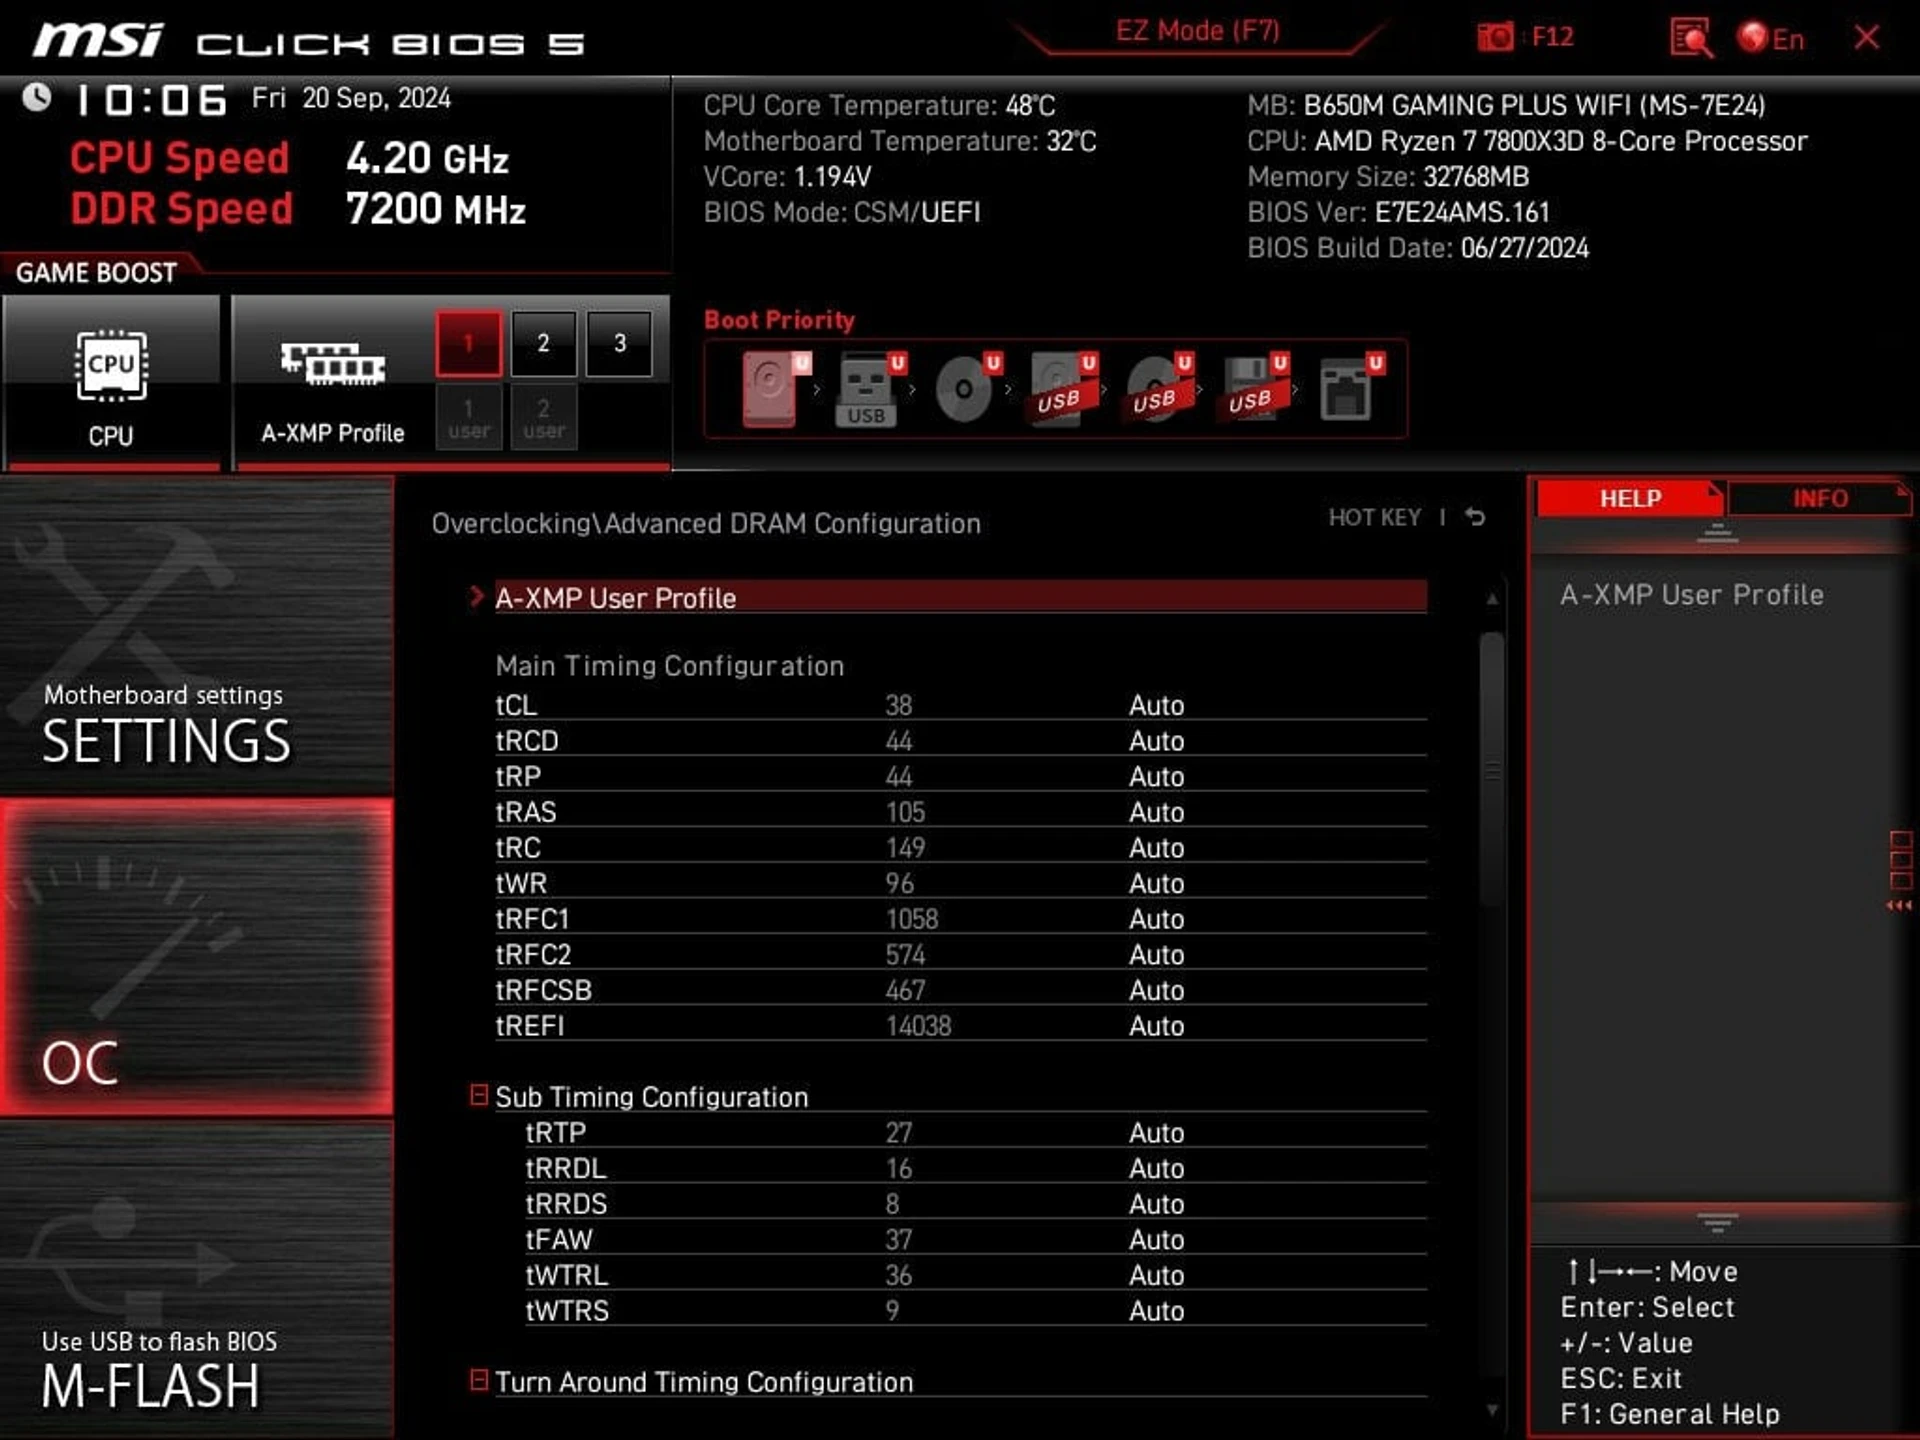Click the scroll up arrow of timing list
The image size is (1920, 1440).
(1492, 598)
